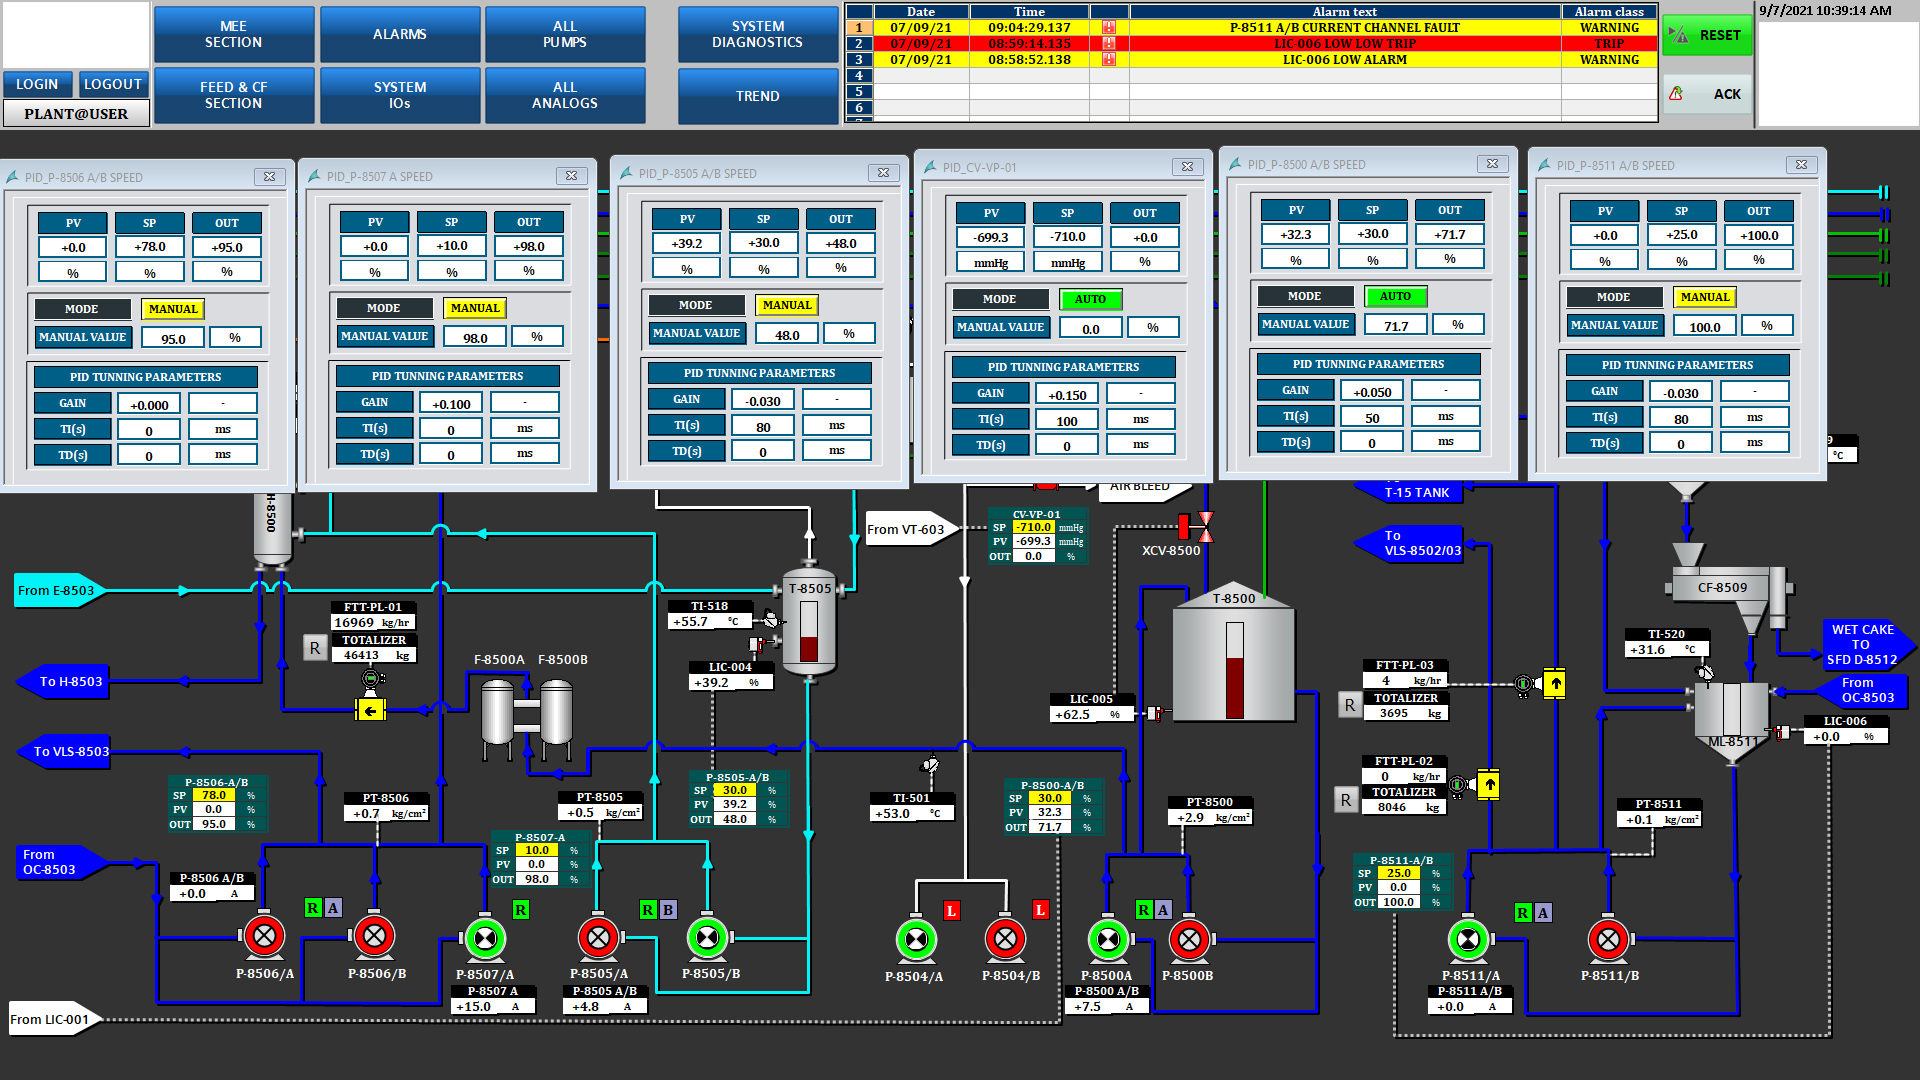
Task: Toggle R indicator for P-8506 pumps
Action: click(x=313, y=908)
